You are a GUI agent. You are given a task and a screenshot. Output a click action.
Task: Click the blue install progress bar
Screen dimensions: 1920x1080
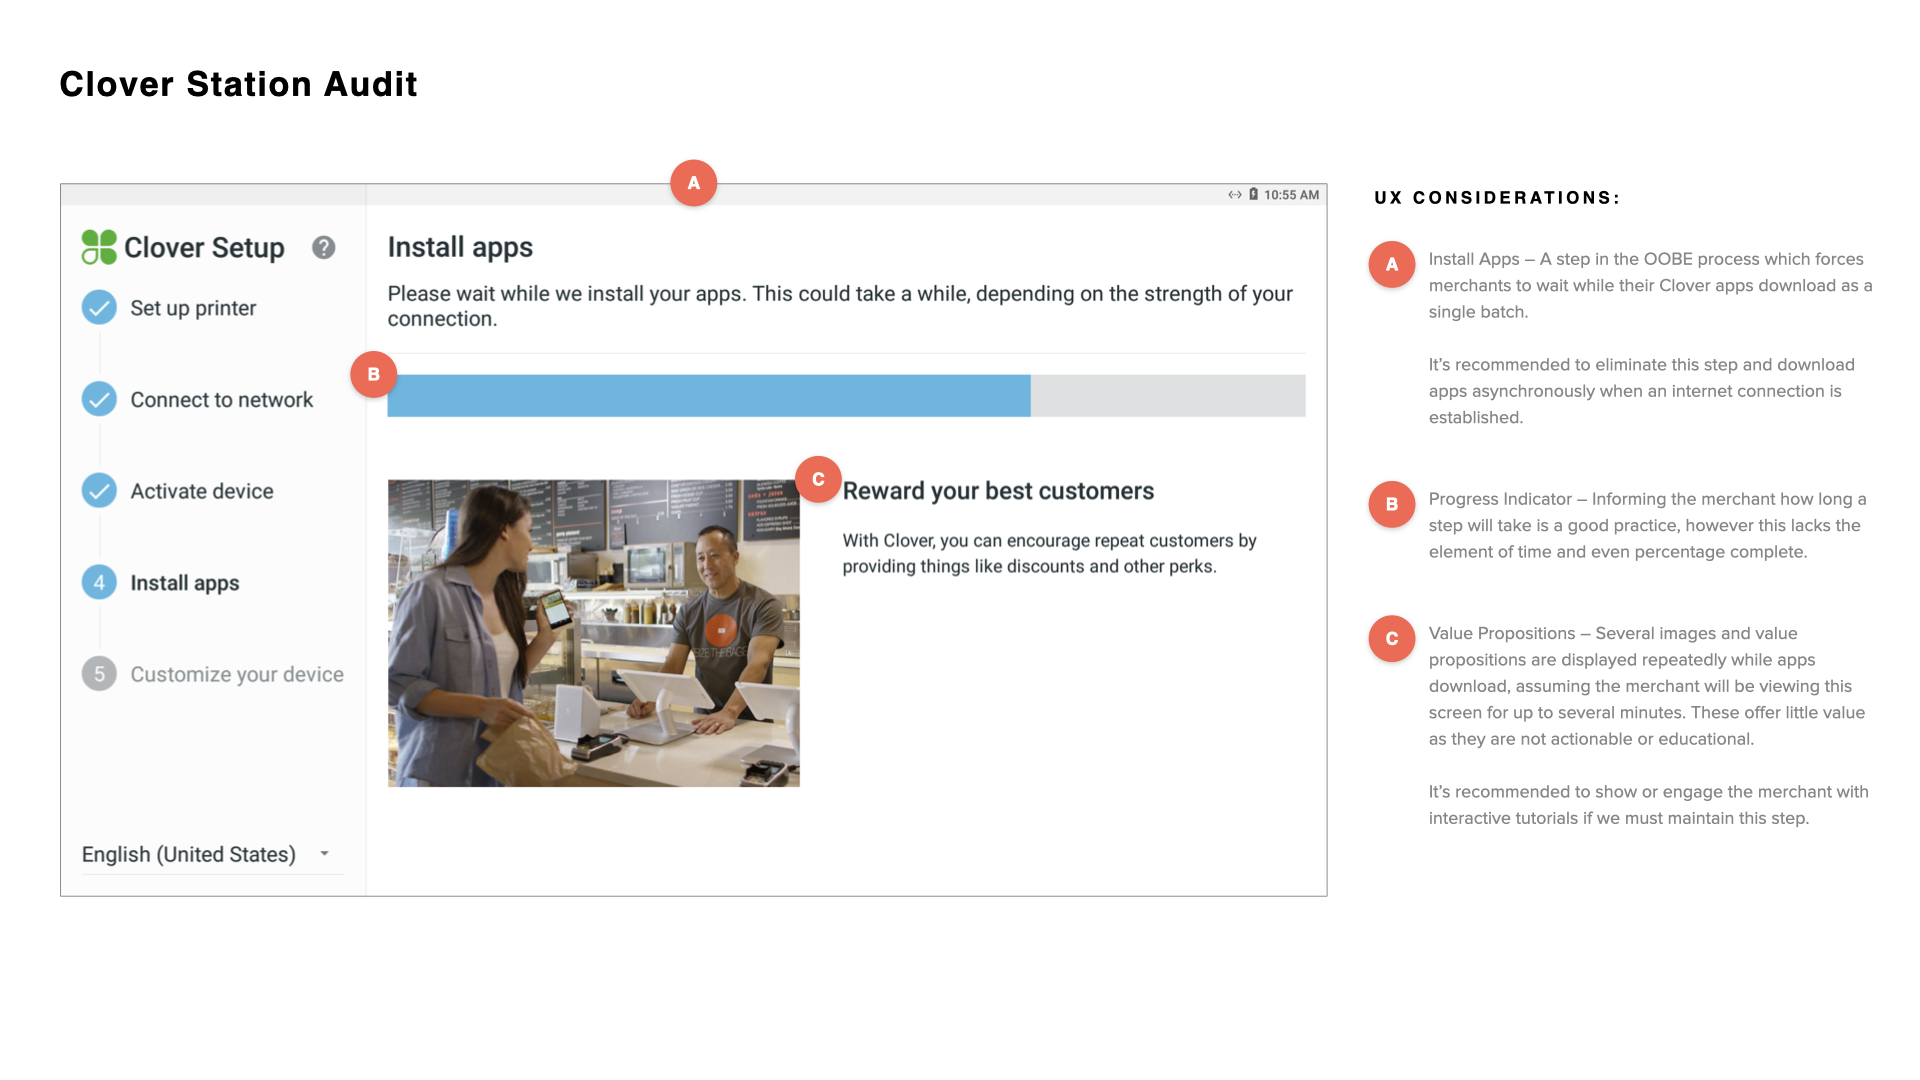tap(708, 396)
